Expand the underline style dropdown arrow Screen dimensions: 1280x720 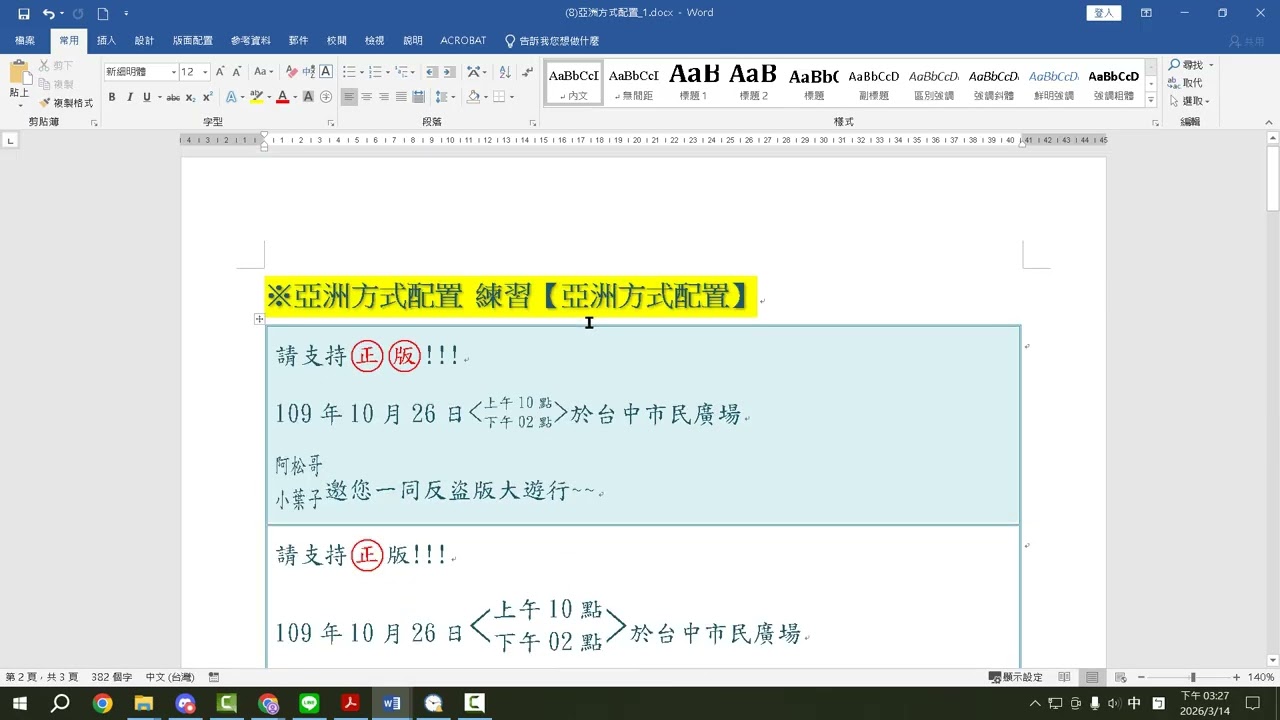pyautogui.click(x=158, y=97)
